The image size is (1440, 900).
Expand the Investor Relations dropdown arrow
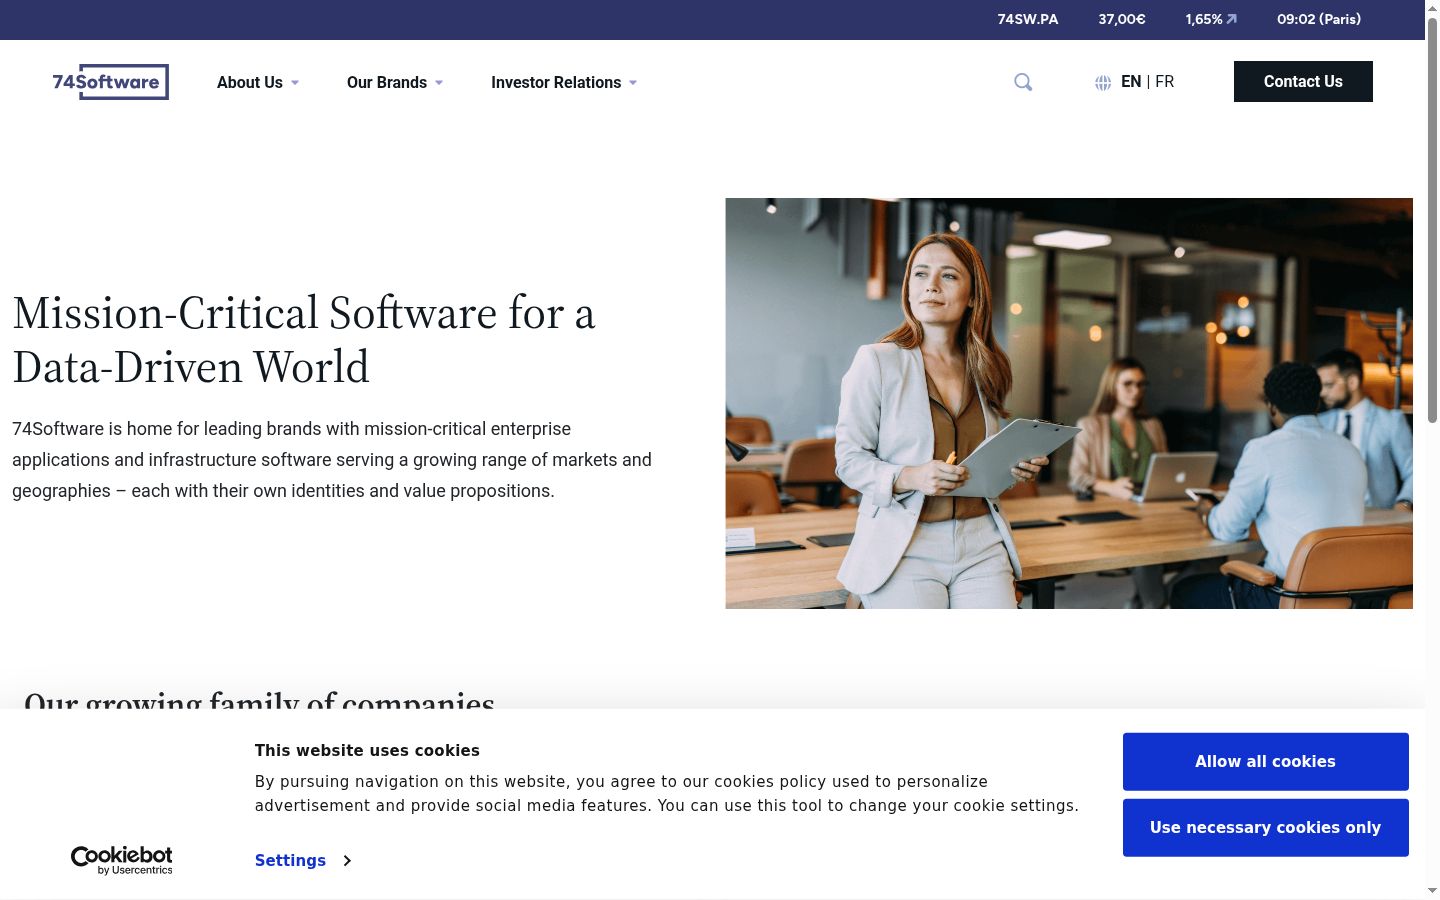click(633, 83)
